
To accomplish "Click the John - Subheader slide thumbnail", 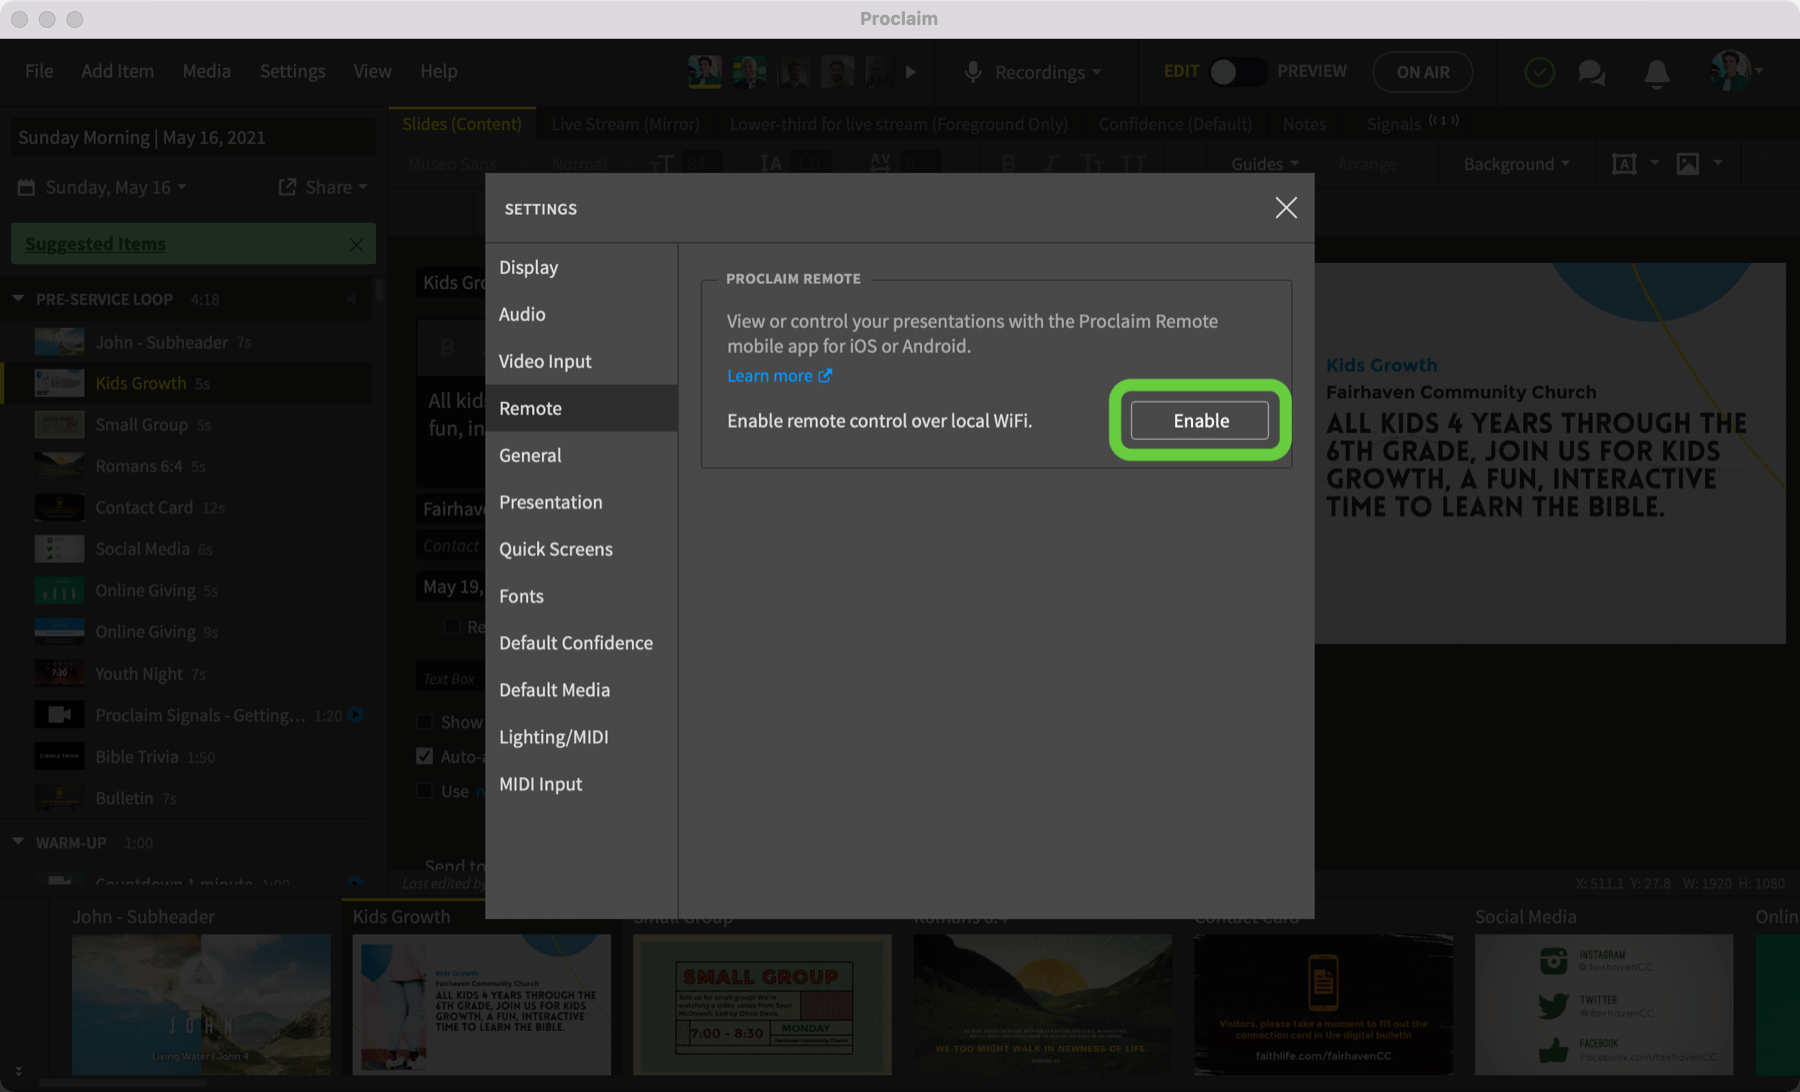I will click(201, 1004).
